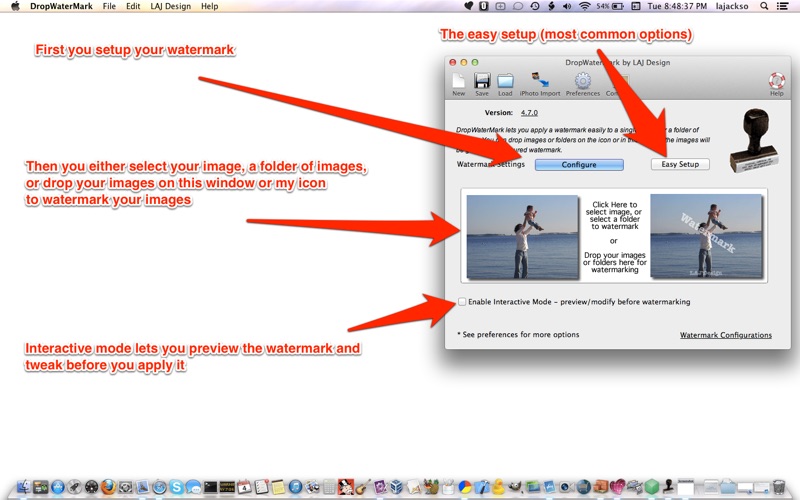800x500 pixels.
Task: Open Skype from the Dock
Action: click(177, 487)
